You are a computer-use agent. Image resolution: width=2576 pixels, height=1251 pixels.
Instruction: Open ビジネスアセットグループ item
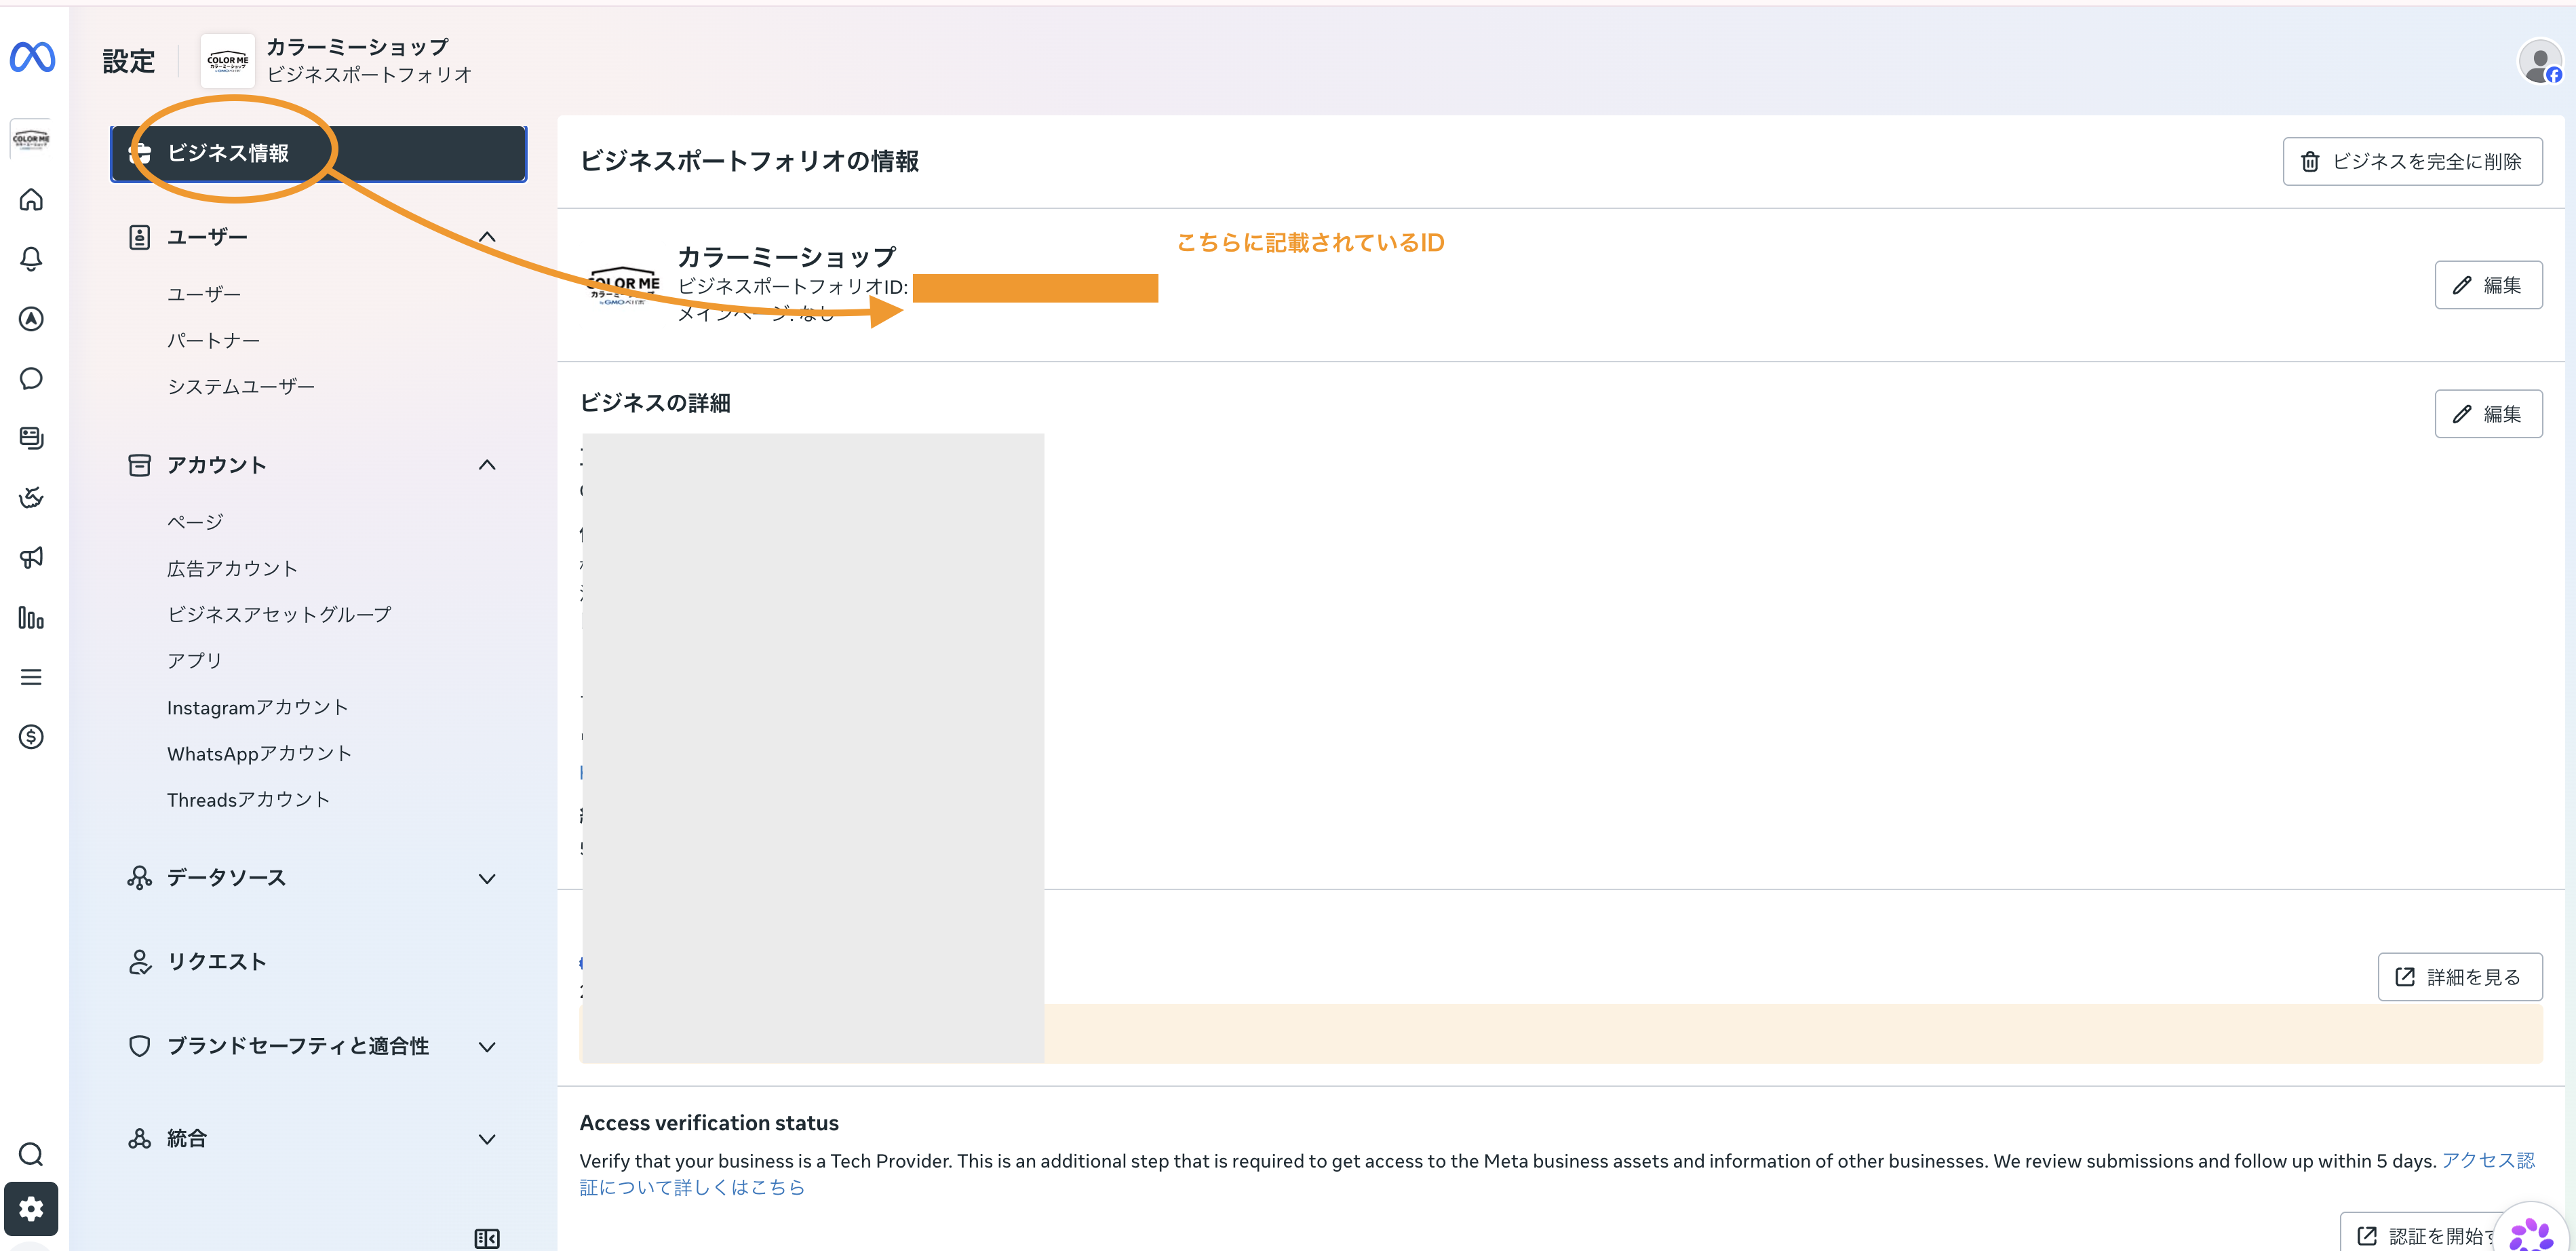[x=279, y=615]
